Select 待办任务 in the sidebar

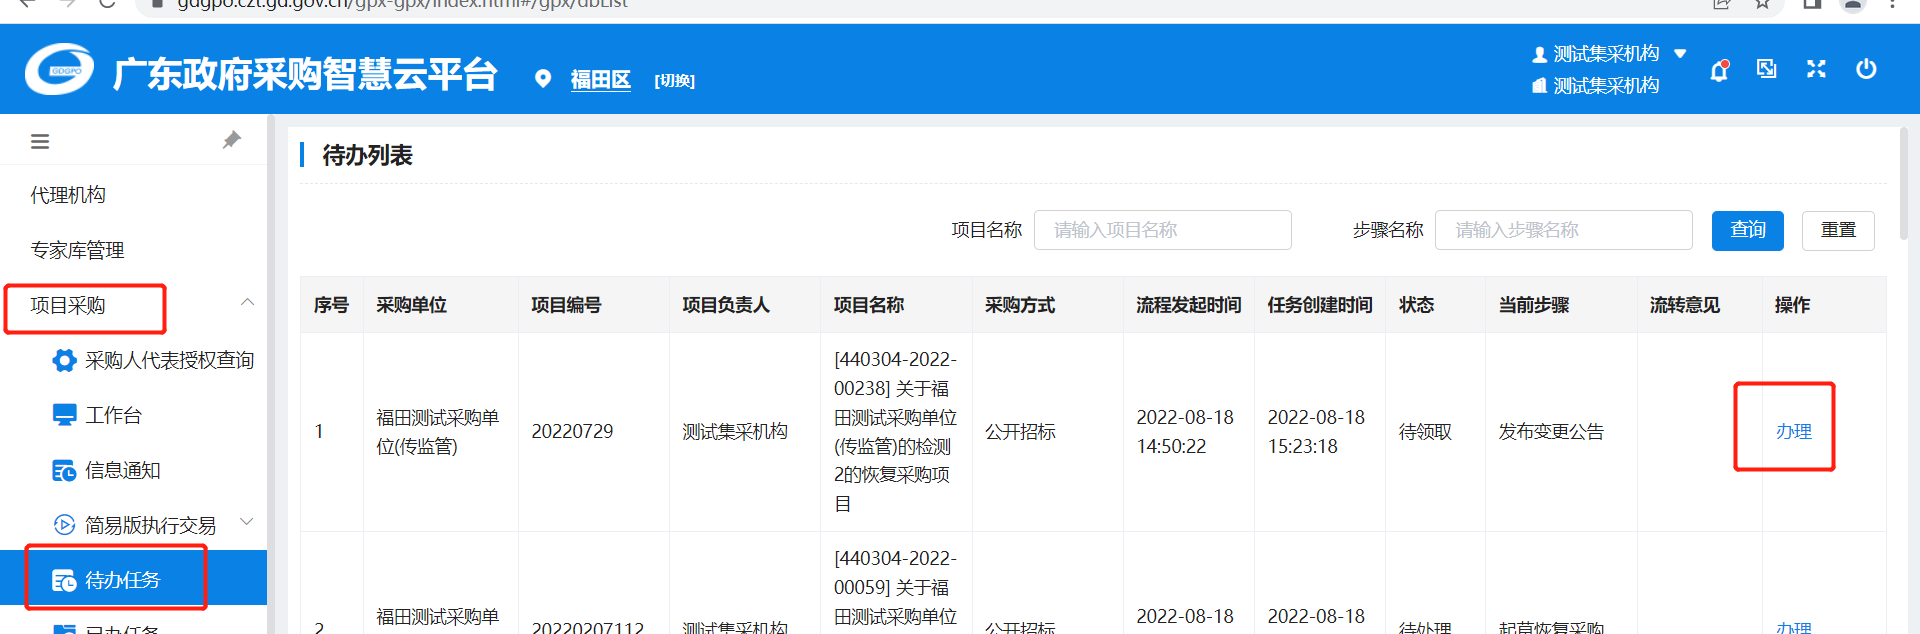click(122, 580)
